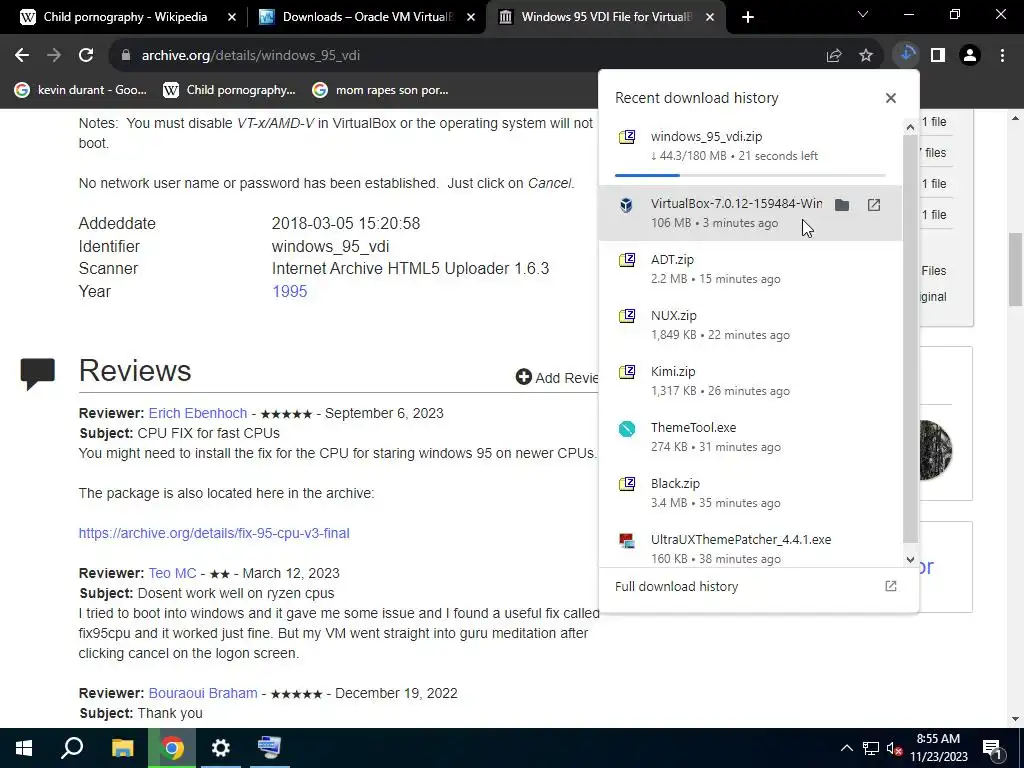1024x768 pixels.
Task: Open the Black.zip download
Action: (x=750, y=494)
